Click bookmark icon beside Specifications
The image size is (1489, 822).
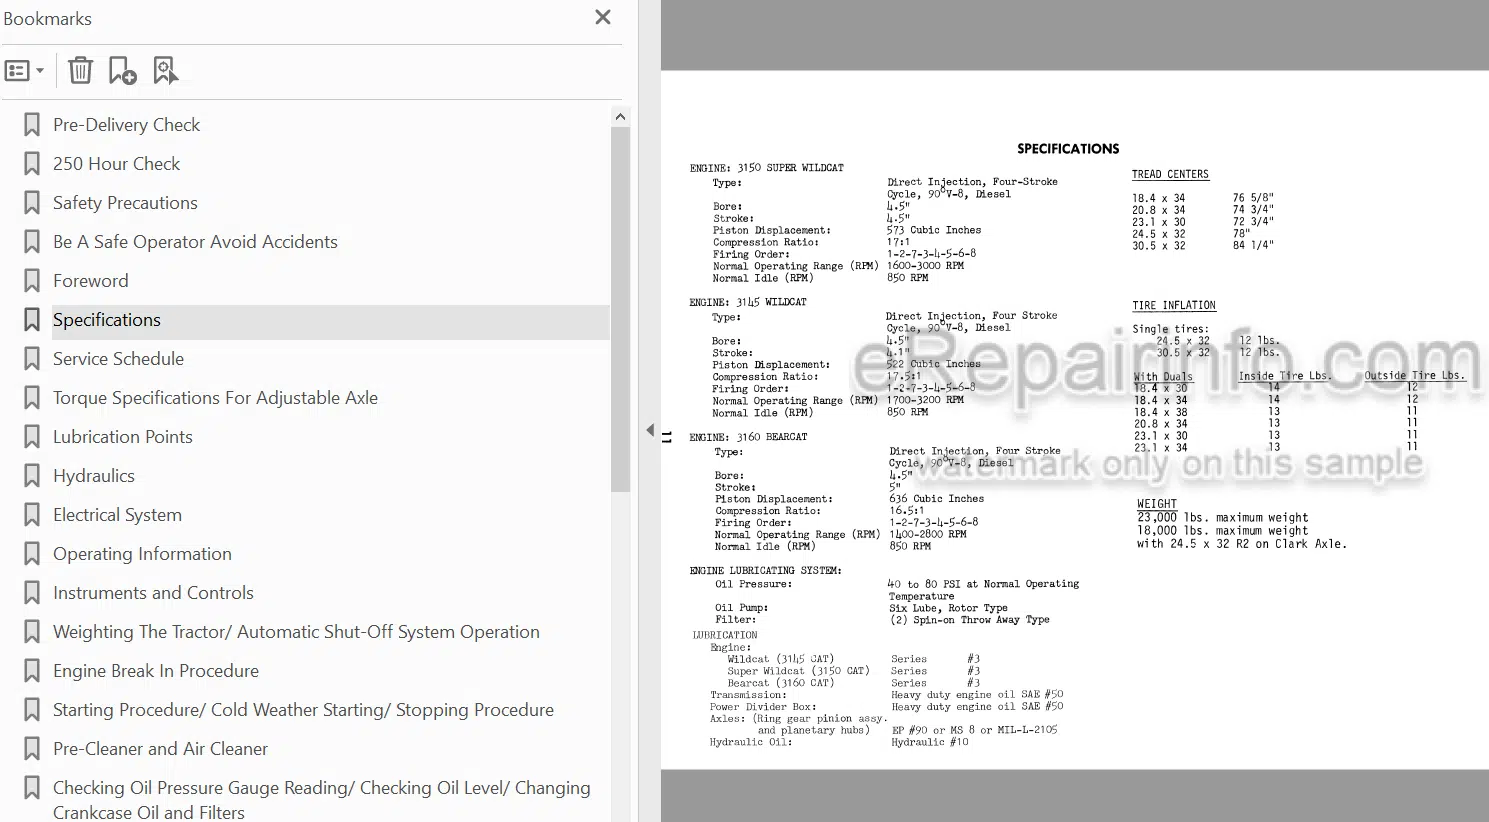(32, 320)
